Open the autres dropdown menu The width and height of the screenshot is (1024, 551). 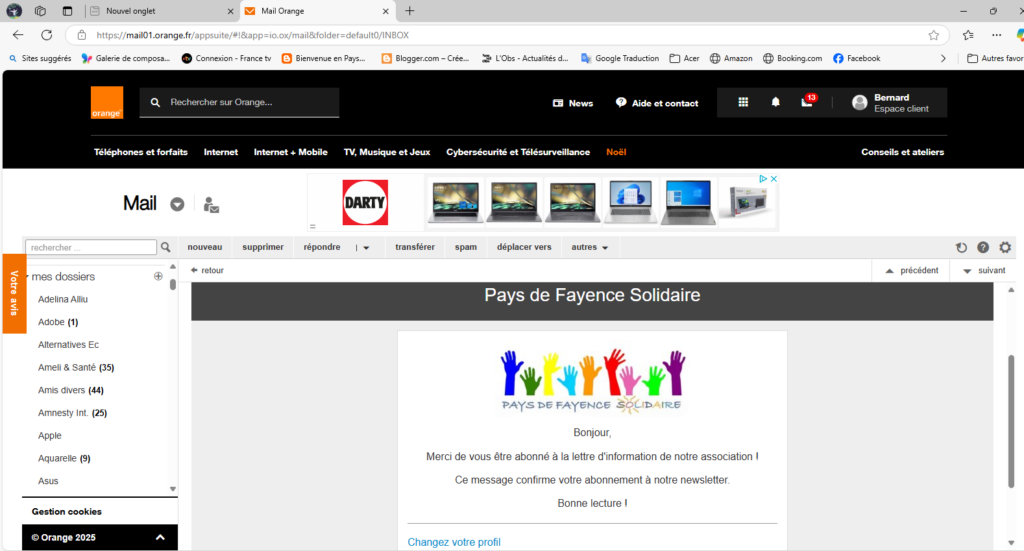tap(590, 247)
